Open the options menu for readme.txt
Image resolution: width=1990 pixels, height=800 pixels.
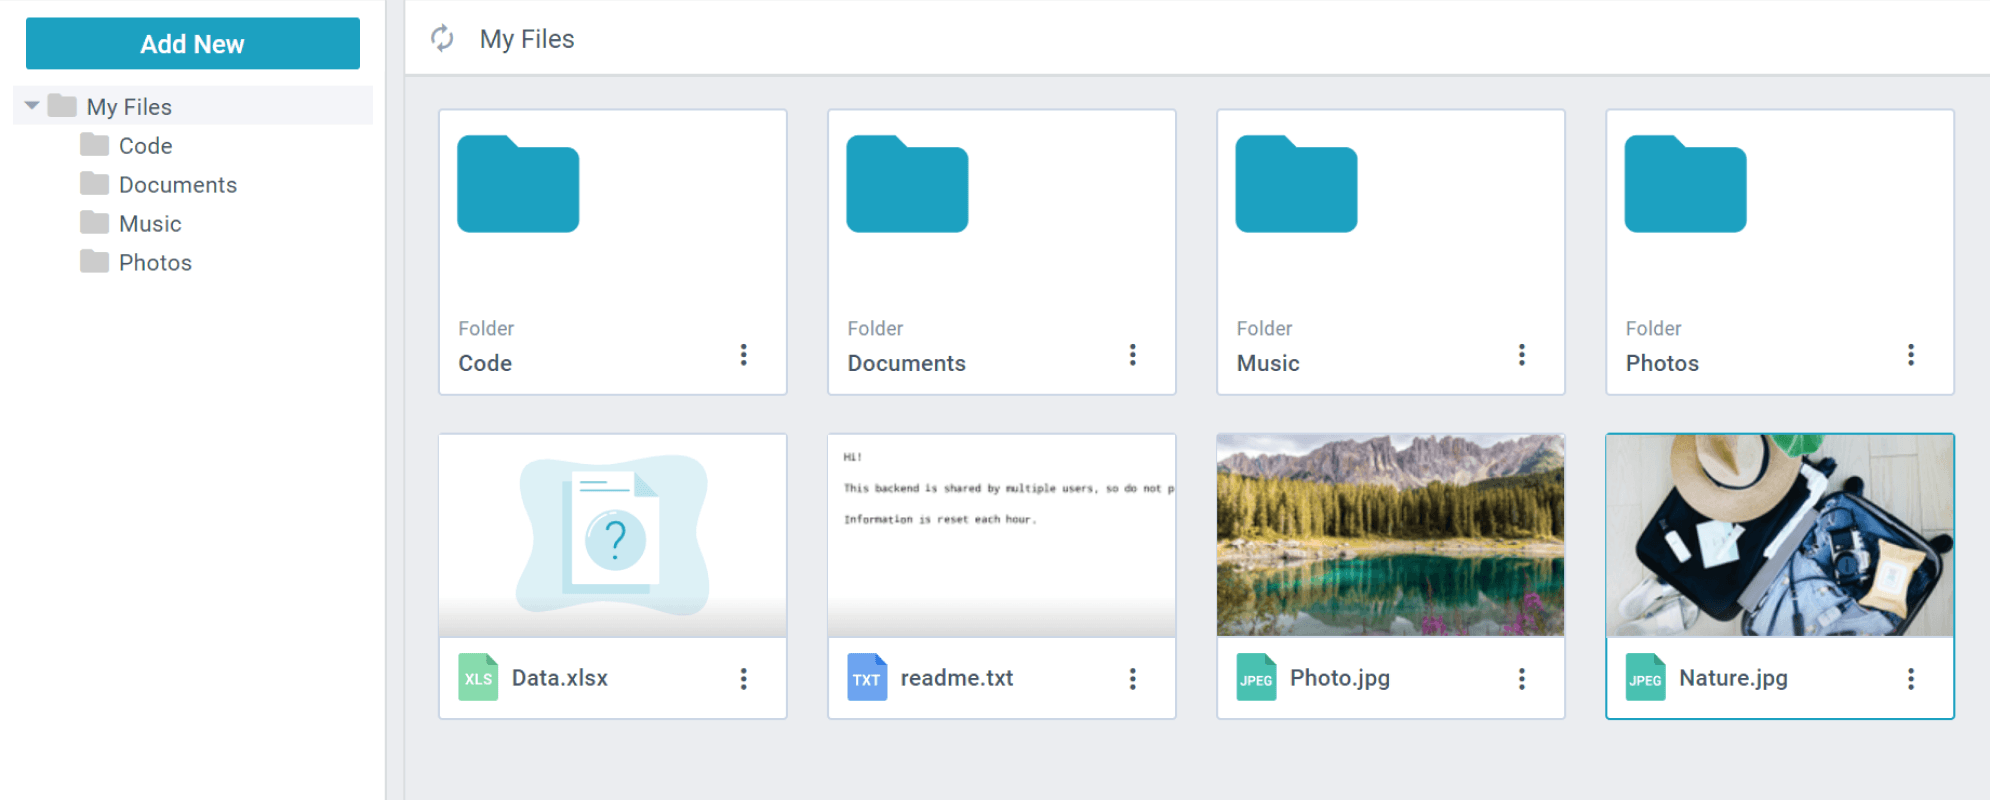(1132, 679)
